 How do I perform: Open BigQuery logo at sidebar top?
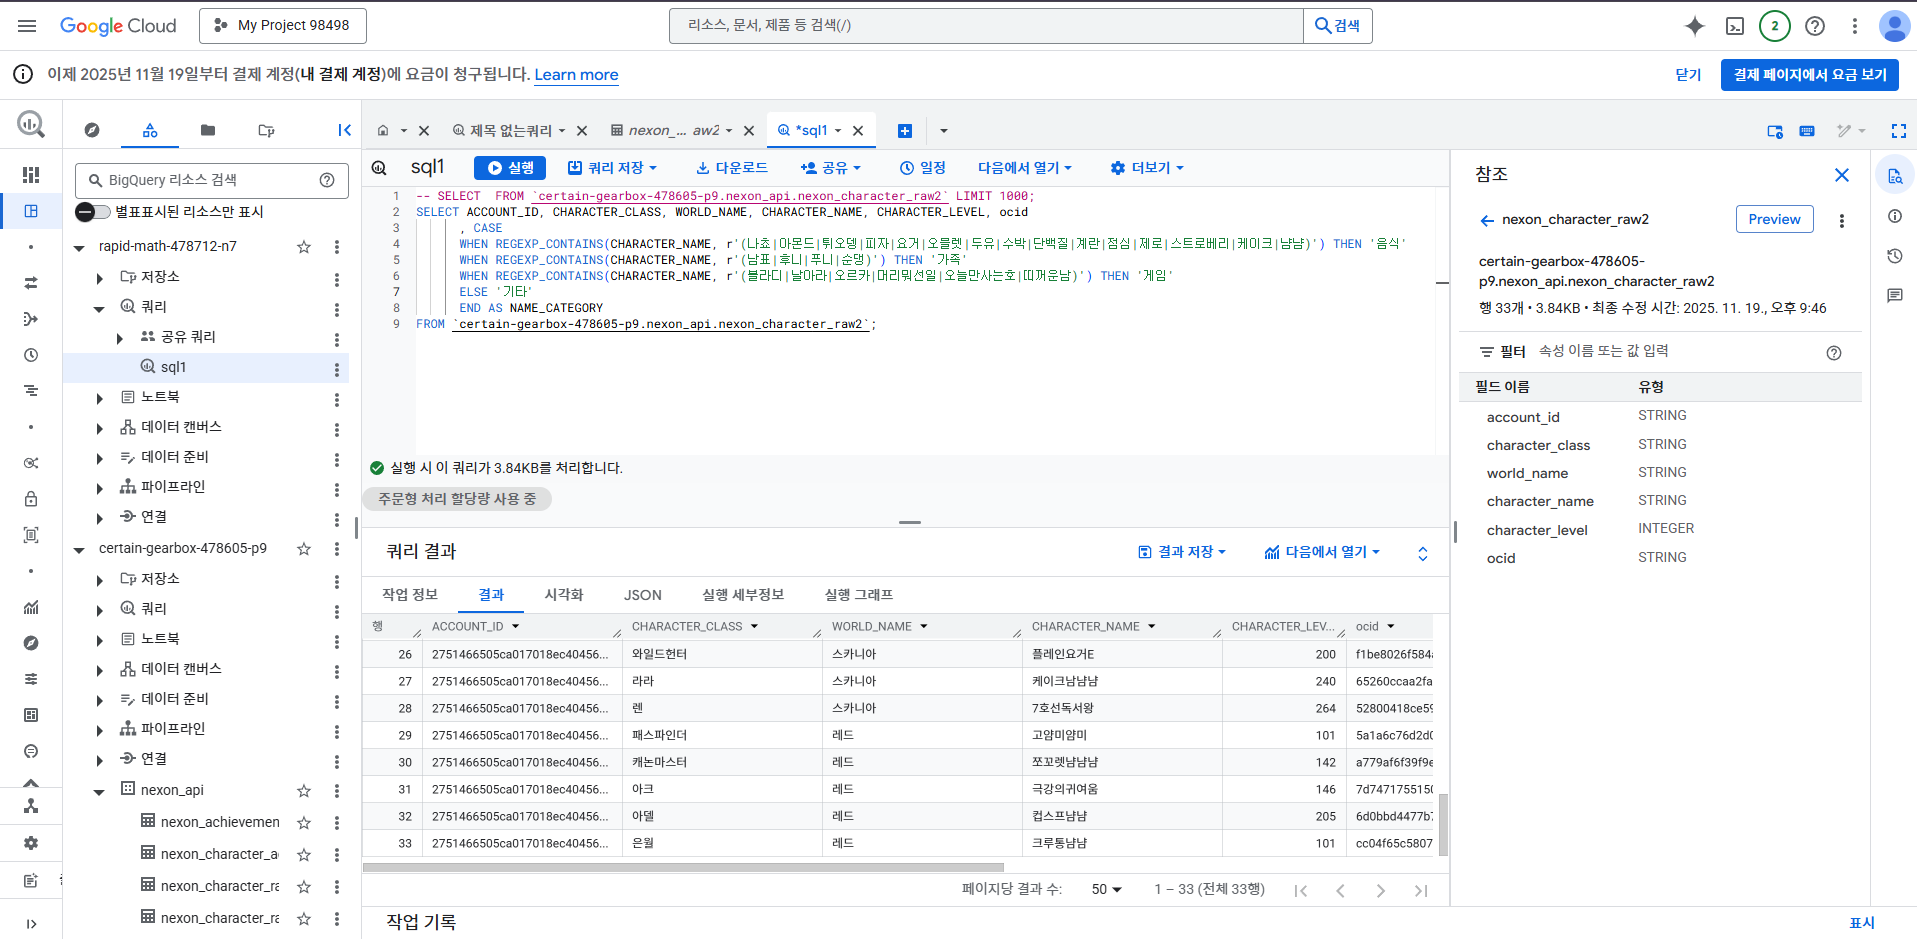pyautogui.click(x=31, y=124)
